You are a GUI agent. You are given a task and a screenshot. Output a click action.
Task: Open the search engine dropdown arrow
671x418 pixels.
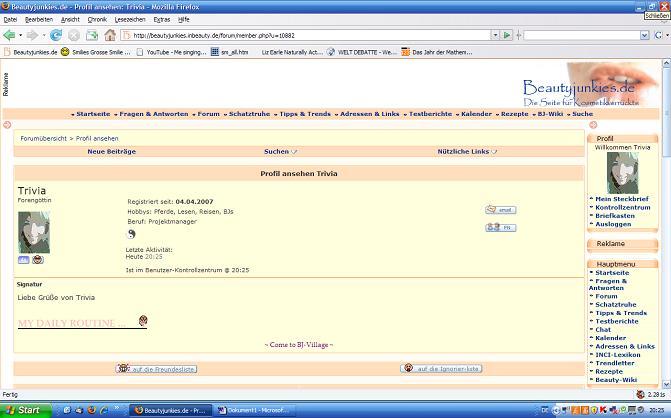pos(644,36)
